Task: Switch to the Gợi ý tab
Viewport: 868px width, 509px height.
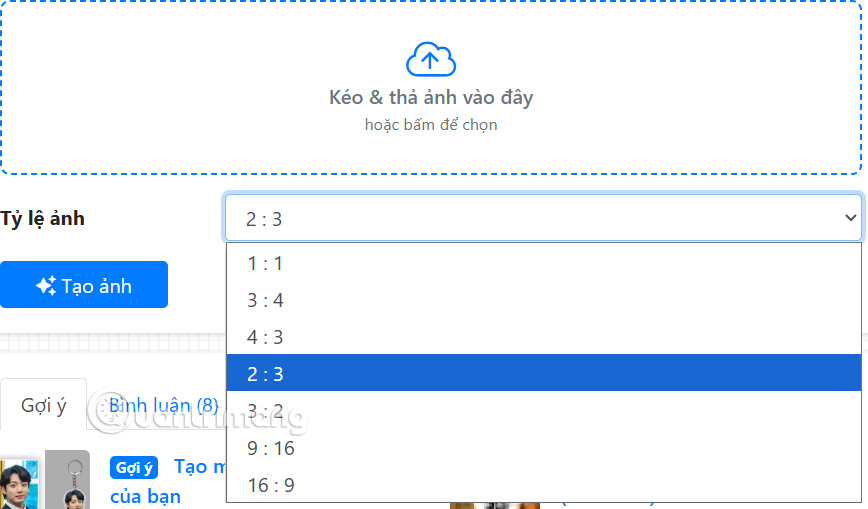Action: [44, 405]
